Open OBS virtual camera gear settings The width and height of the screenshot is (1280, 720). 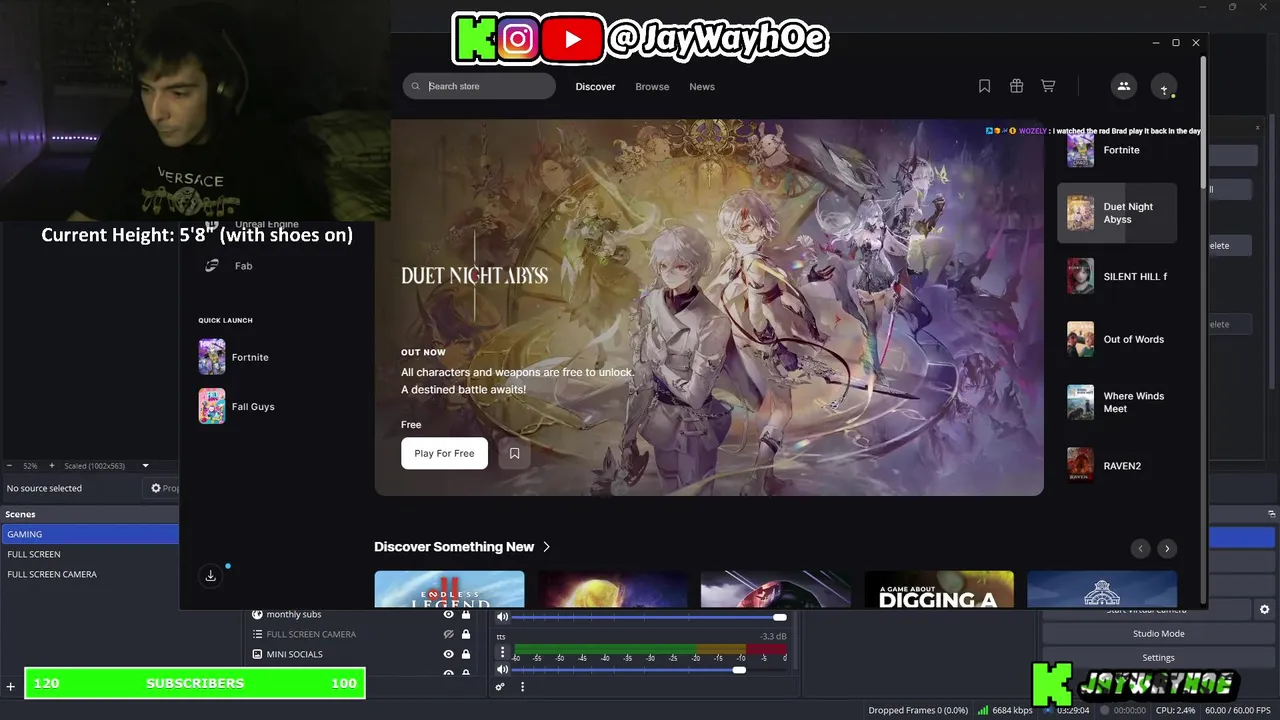click(x=1264, y=609)
